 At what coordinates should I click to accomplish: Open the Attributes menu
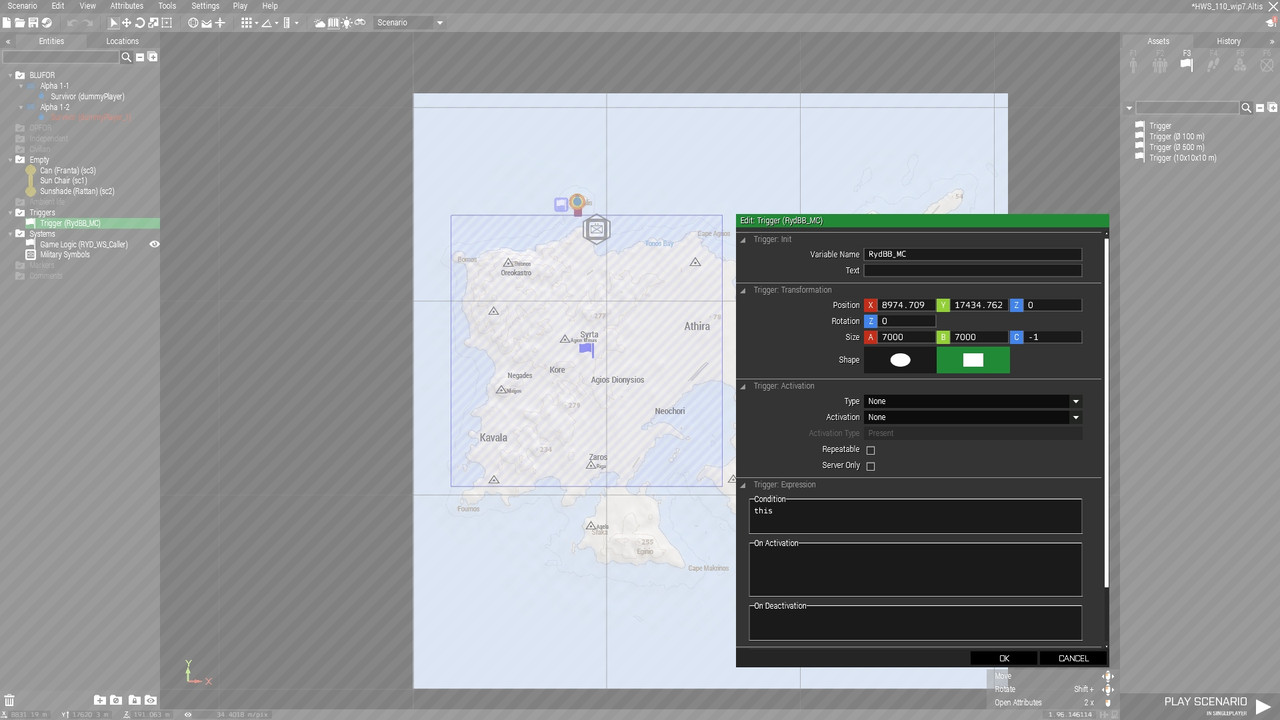(x=127, y=6)
